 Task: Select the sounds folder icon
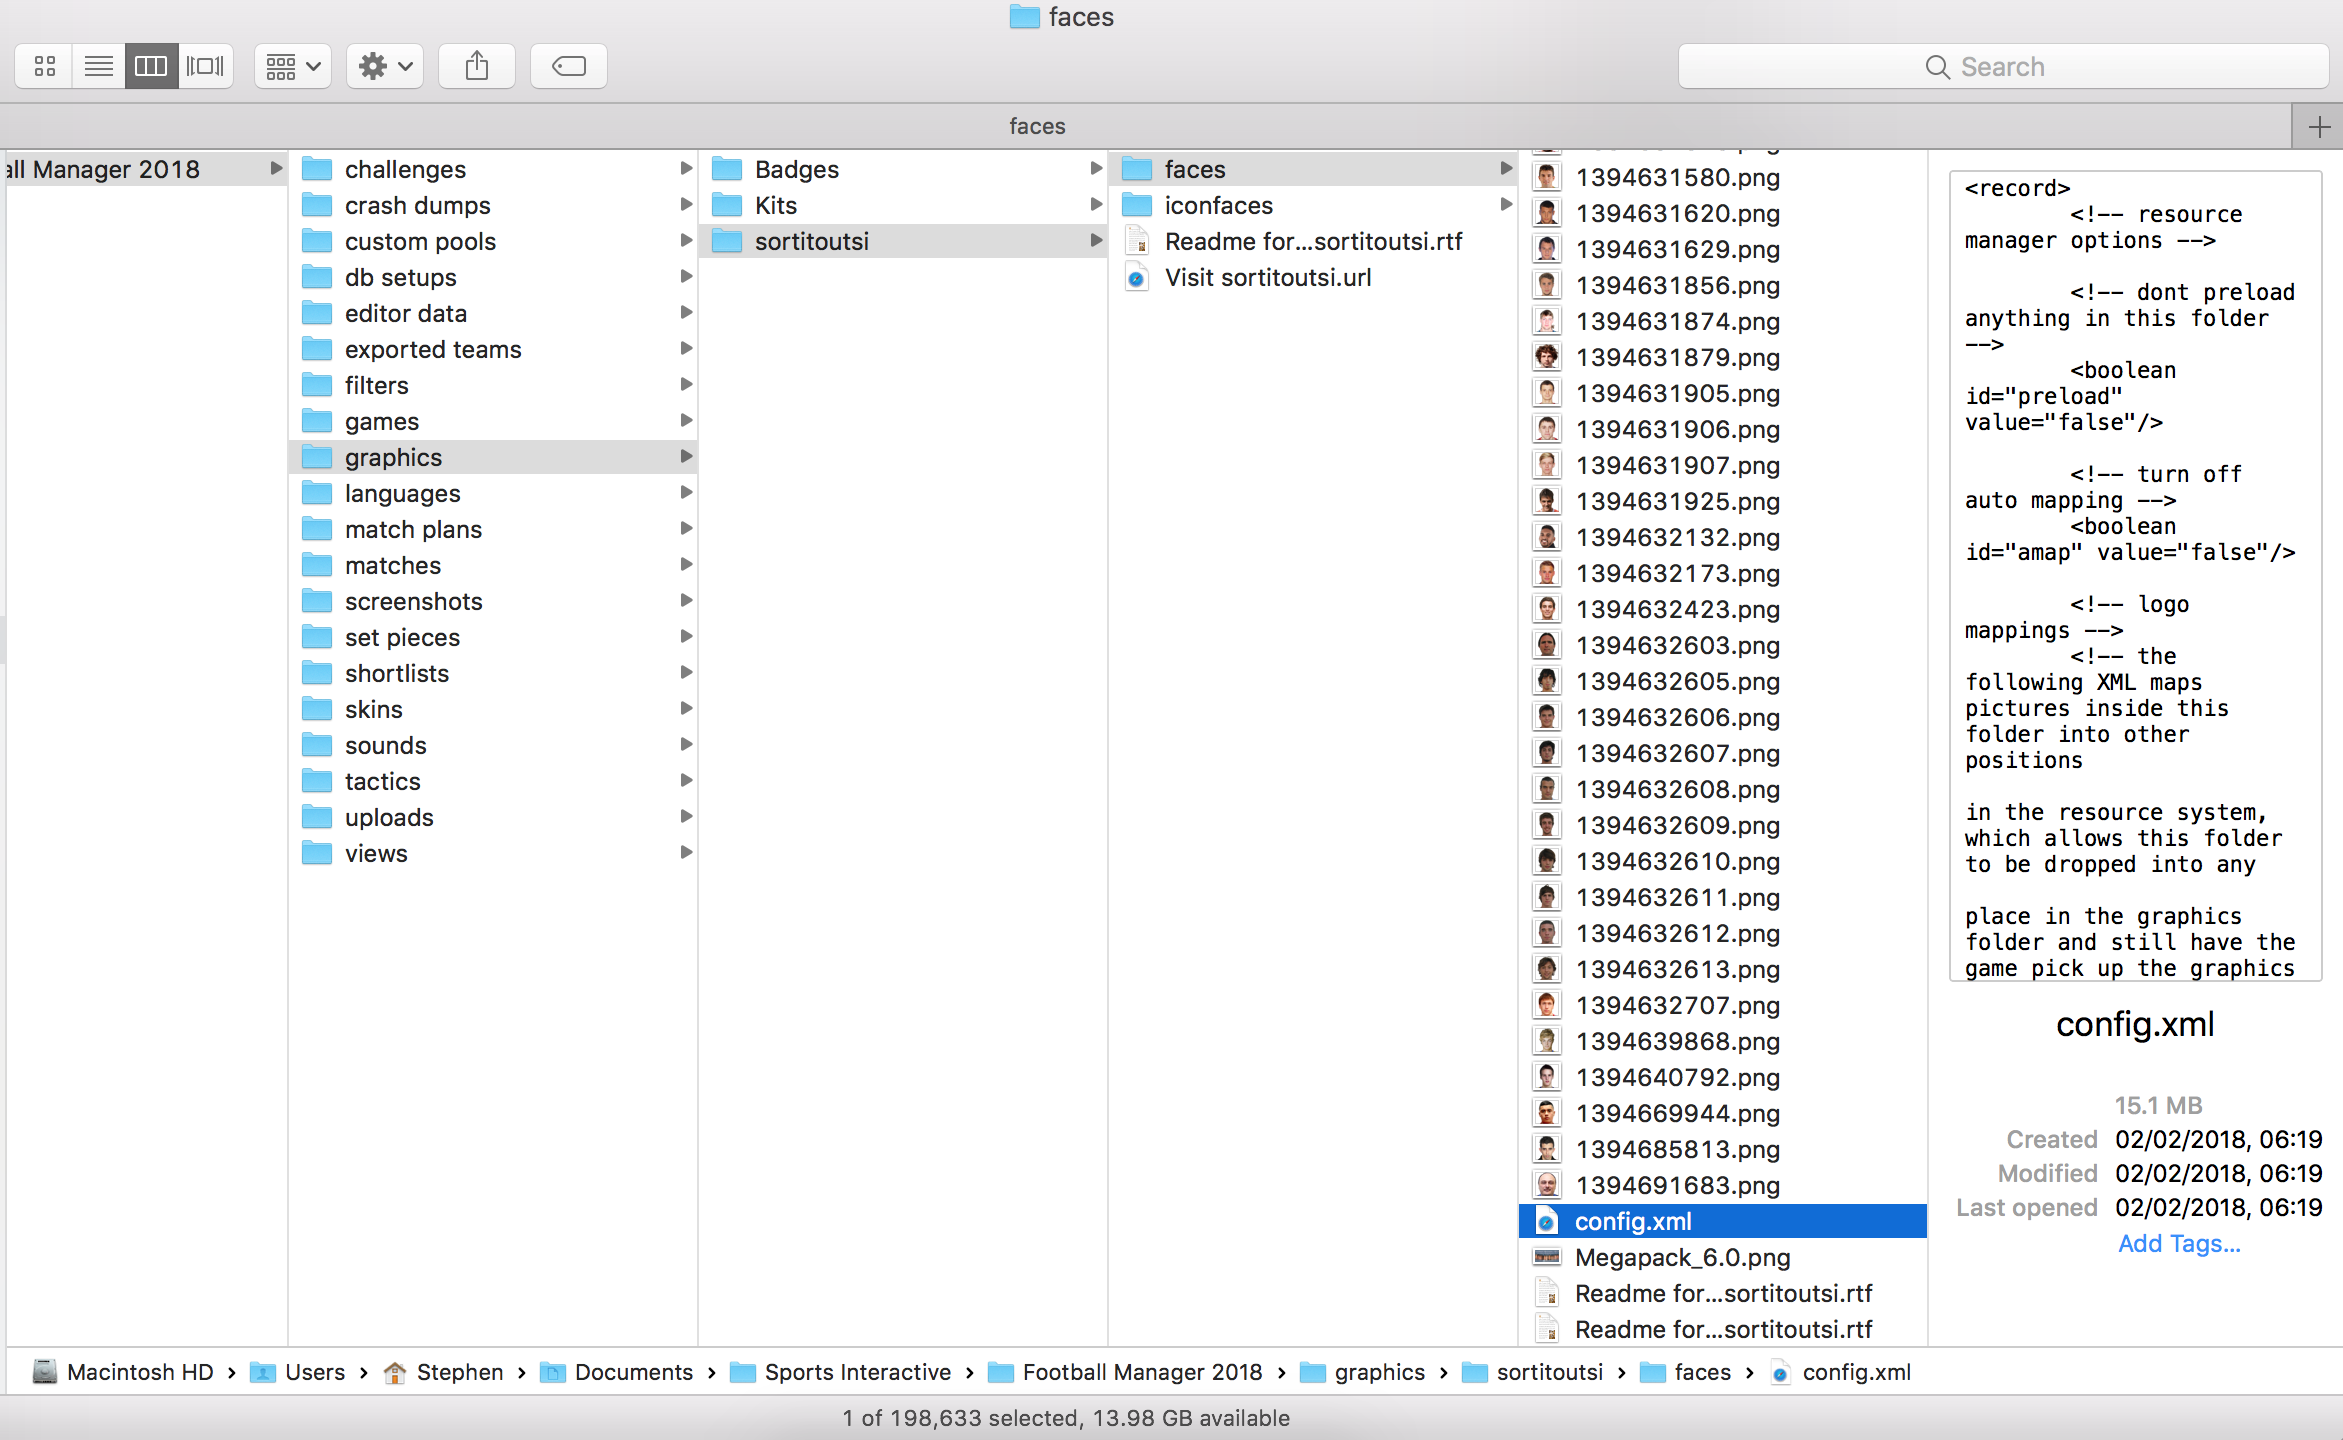pyautogui.click(x=317, y=745)
